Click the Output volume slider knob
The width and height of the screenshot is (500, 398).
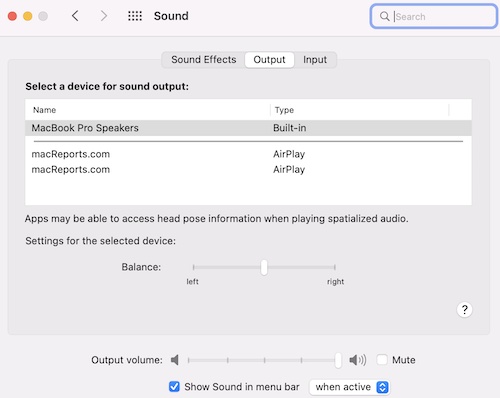(x=338, y=360)
